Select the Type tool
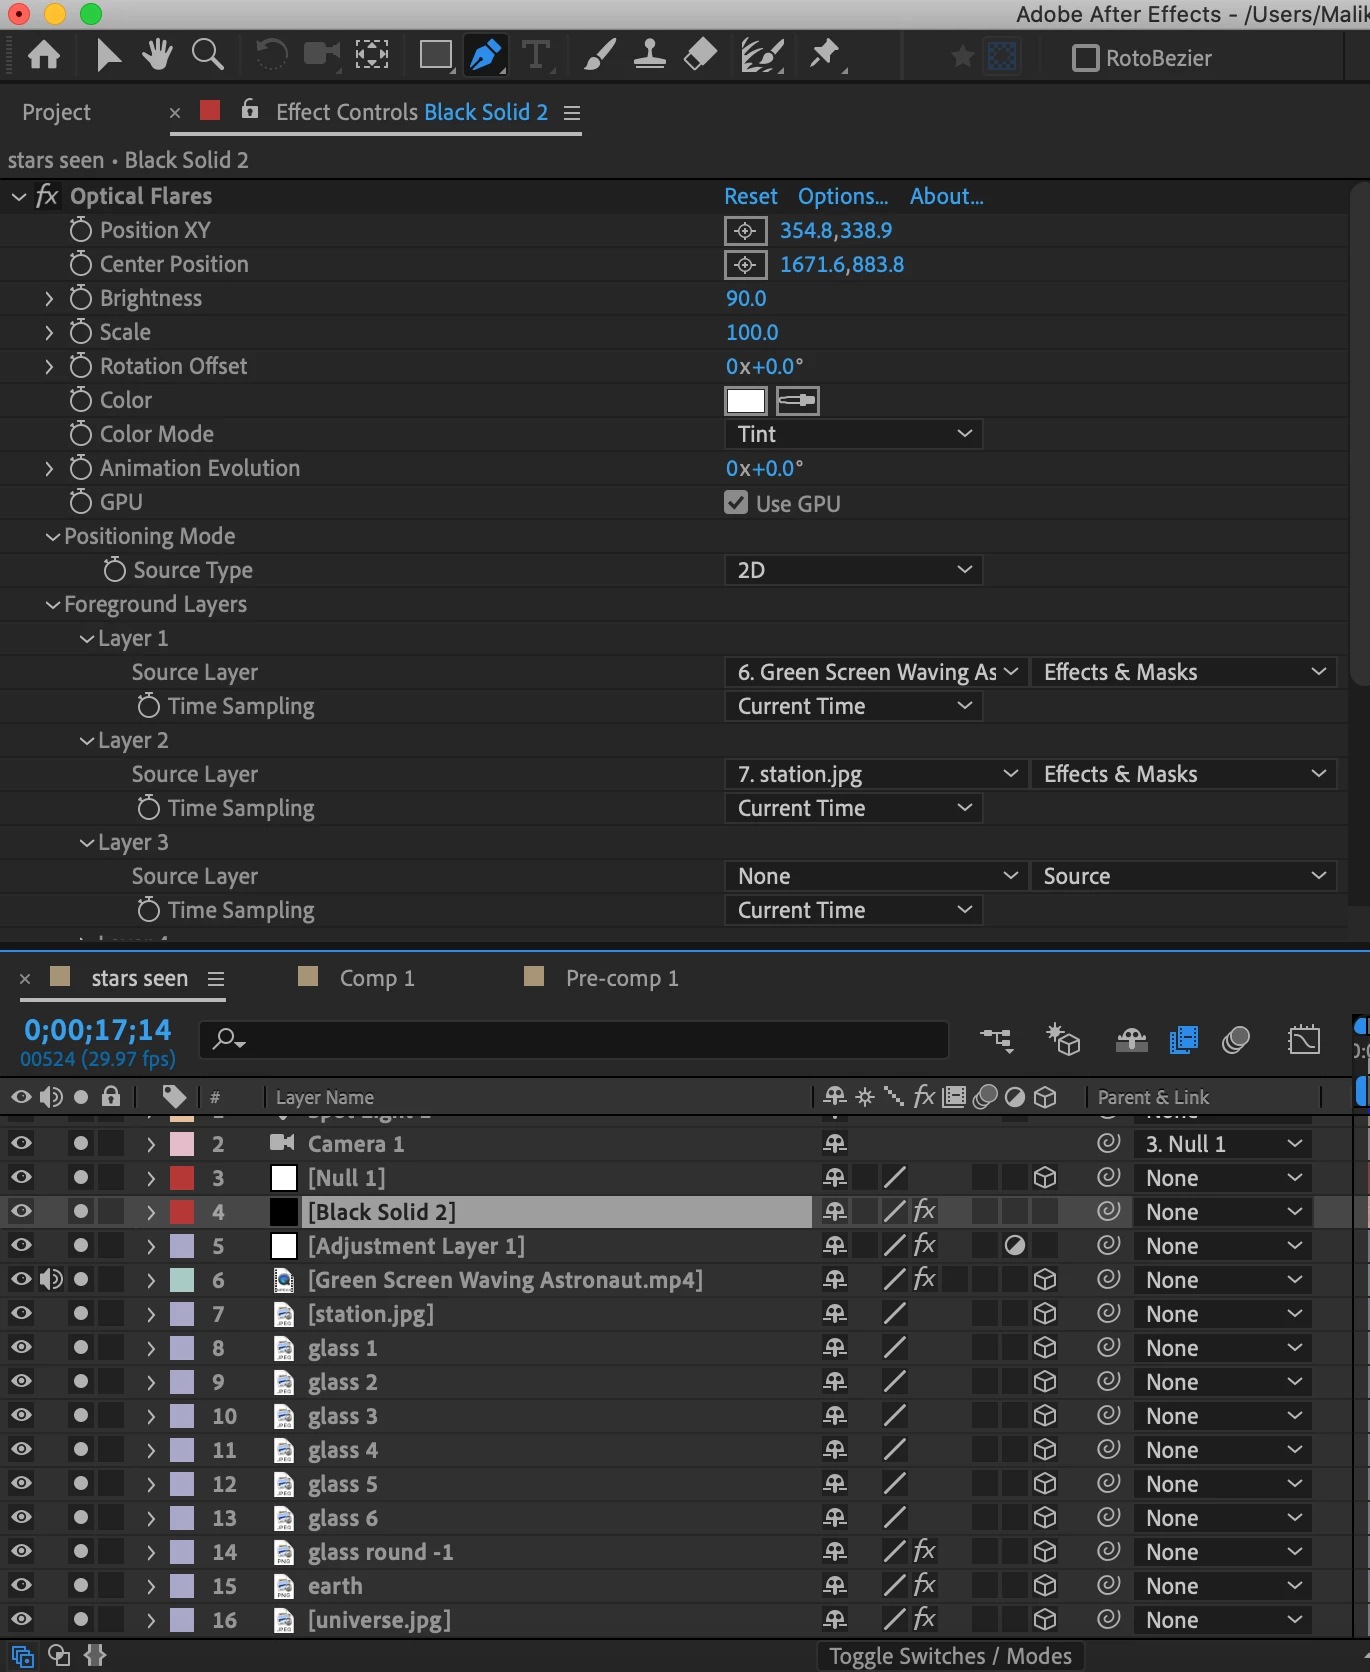Screen dimensions: 1370x1672 pyautogui.click(x=536, y=55)
